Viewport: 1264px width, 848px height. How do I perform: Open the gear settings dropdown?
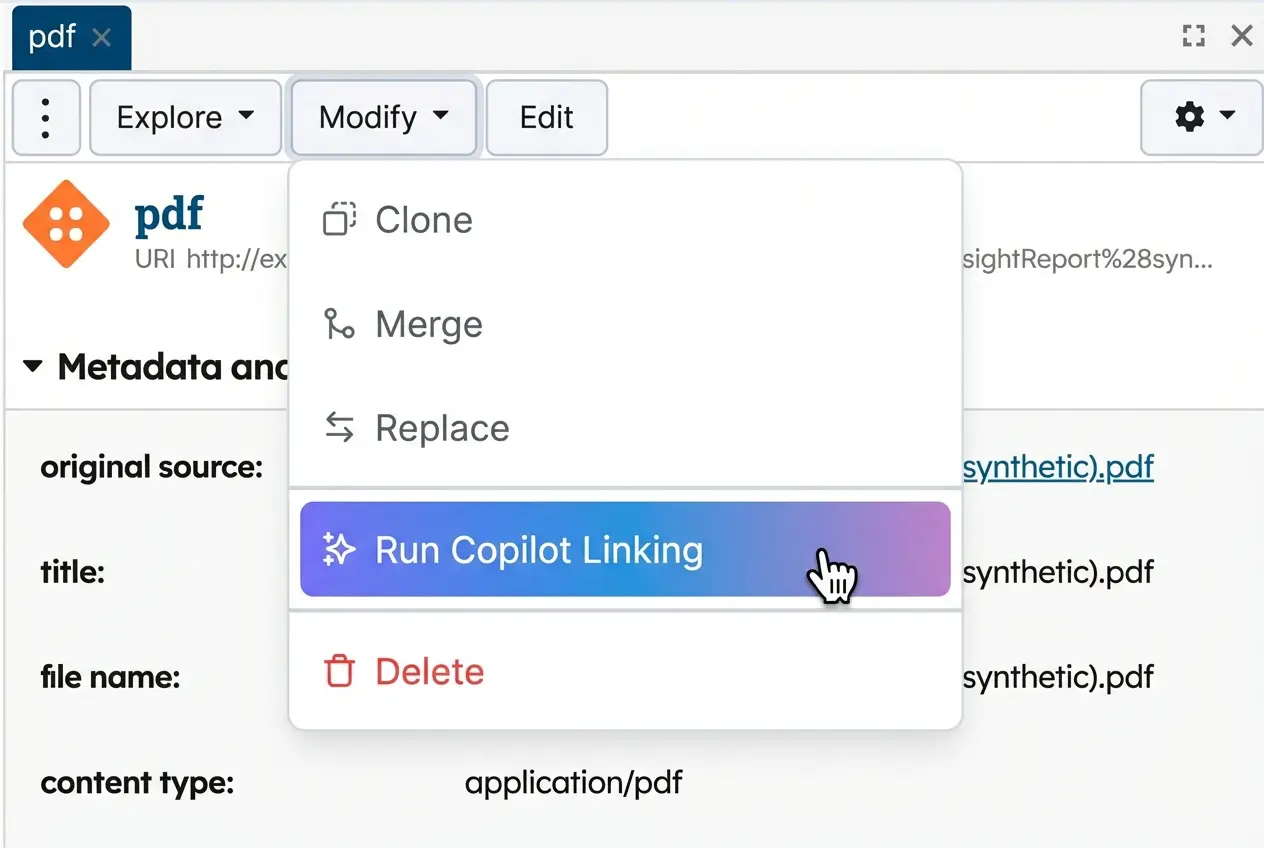point(1202,118)
